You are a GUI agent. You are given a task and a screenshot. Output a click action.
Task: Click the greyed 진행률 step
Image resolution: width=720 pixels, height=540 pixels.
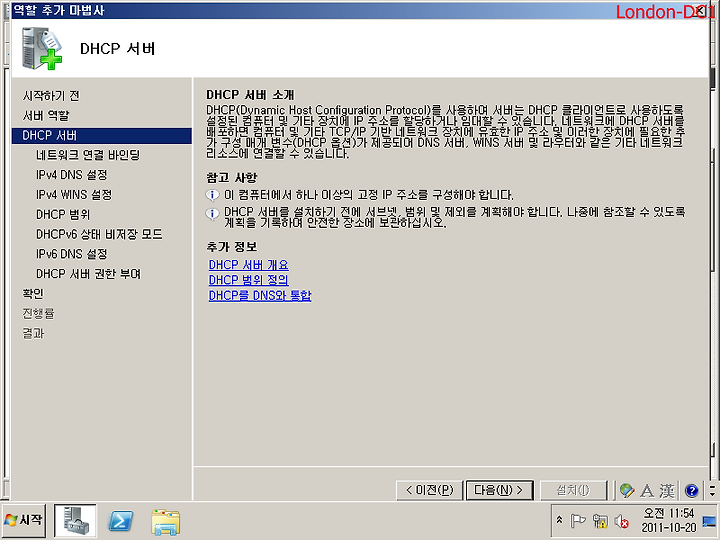coord(39,313)
